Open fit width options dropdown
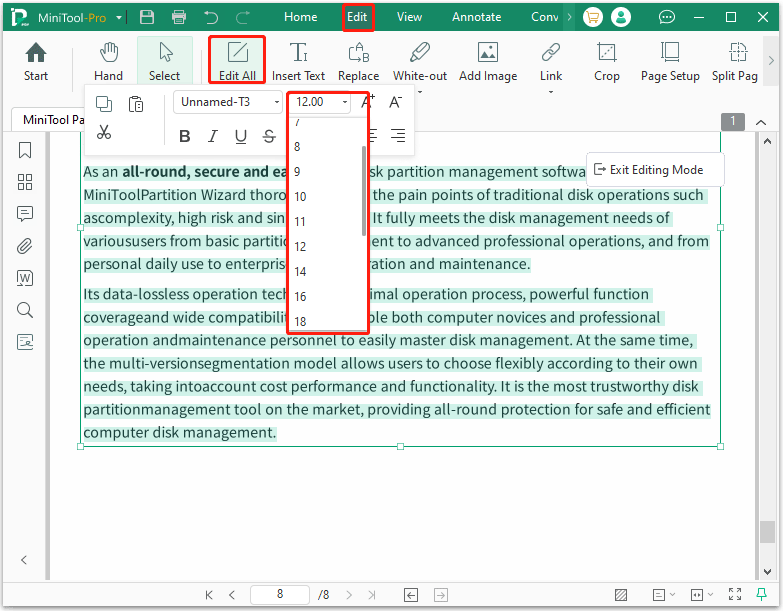Screen dimensions: 783x611 [702, 595]
